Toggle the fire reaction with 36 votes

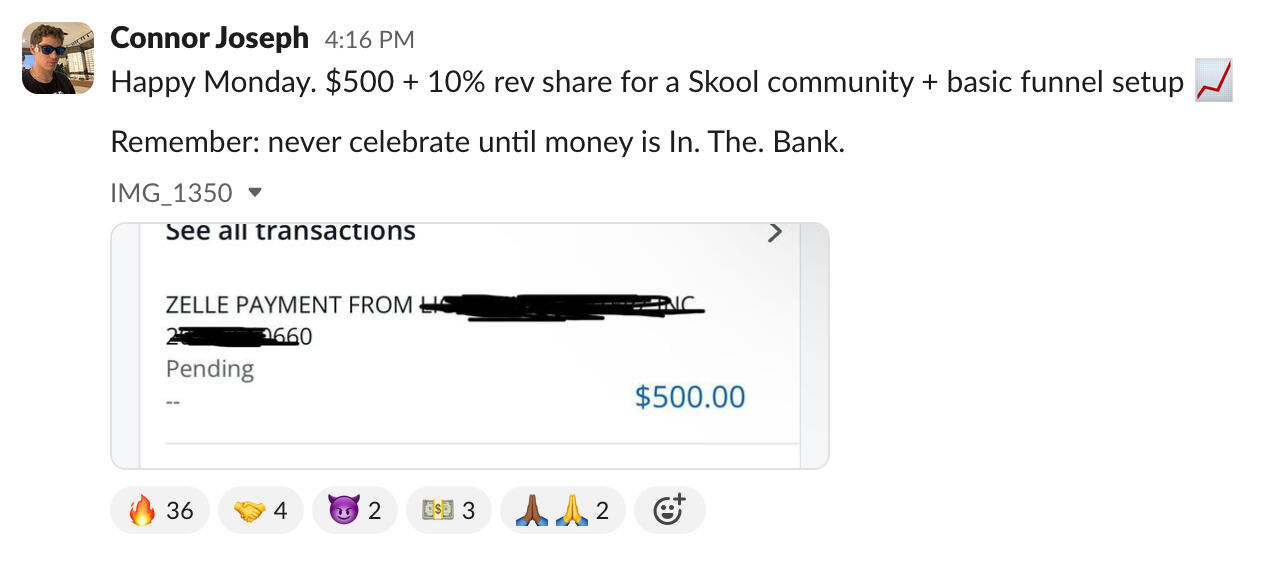pos(160,511)
